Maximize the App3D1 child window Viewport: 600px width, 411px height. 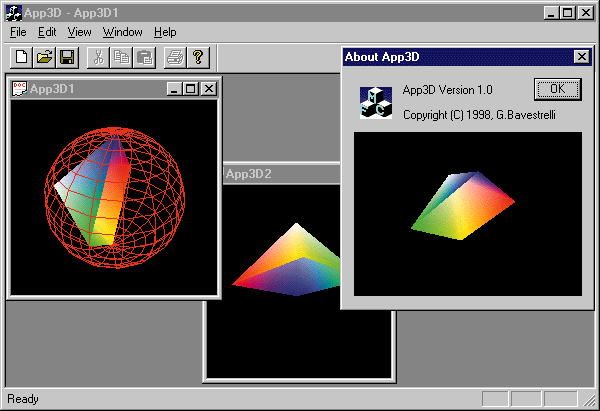pos(192,89)
